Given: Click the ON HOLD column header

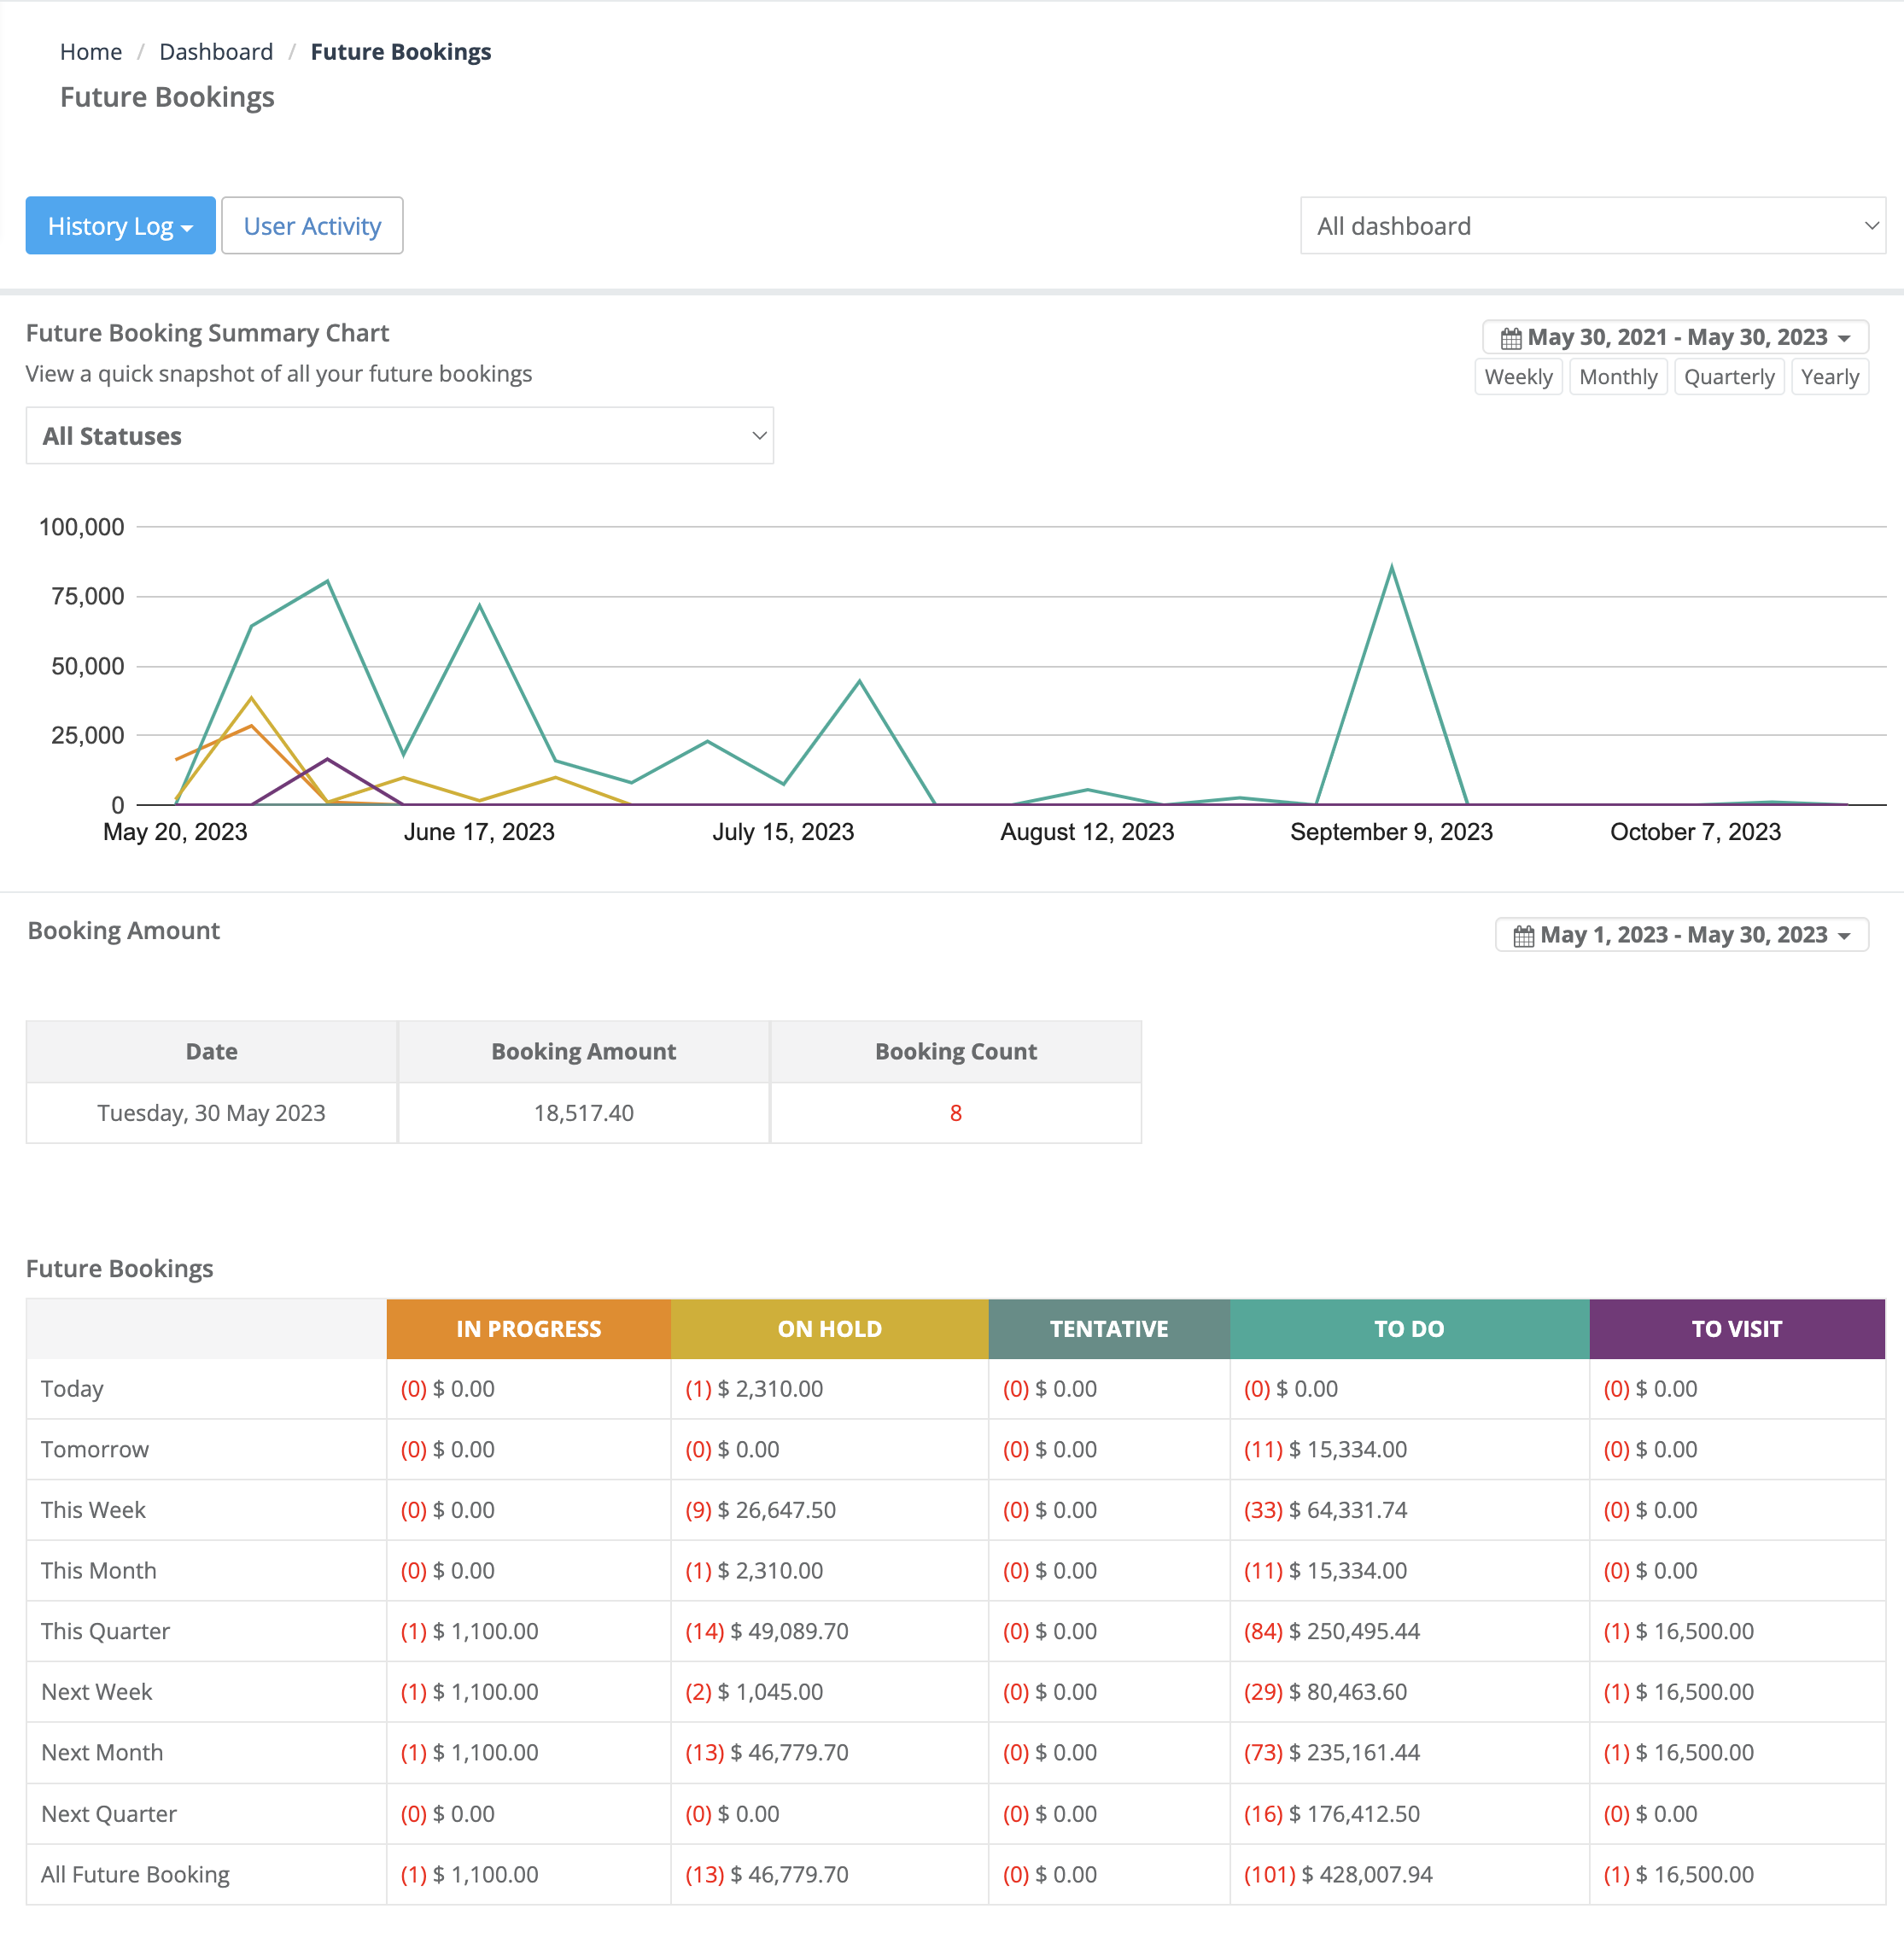Looking at the screenshot, I should pyautogui.click(x=830, y=1329).
